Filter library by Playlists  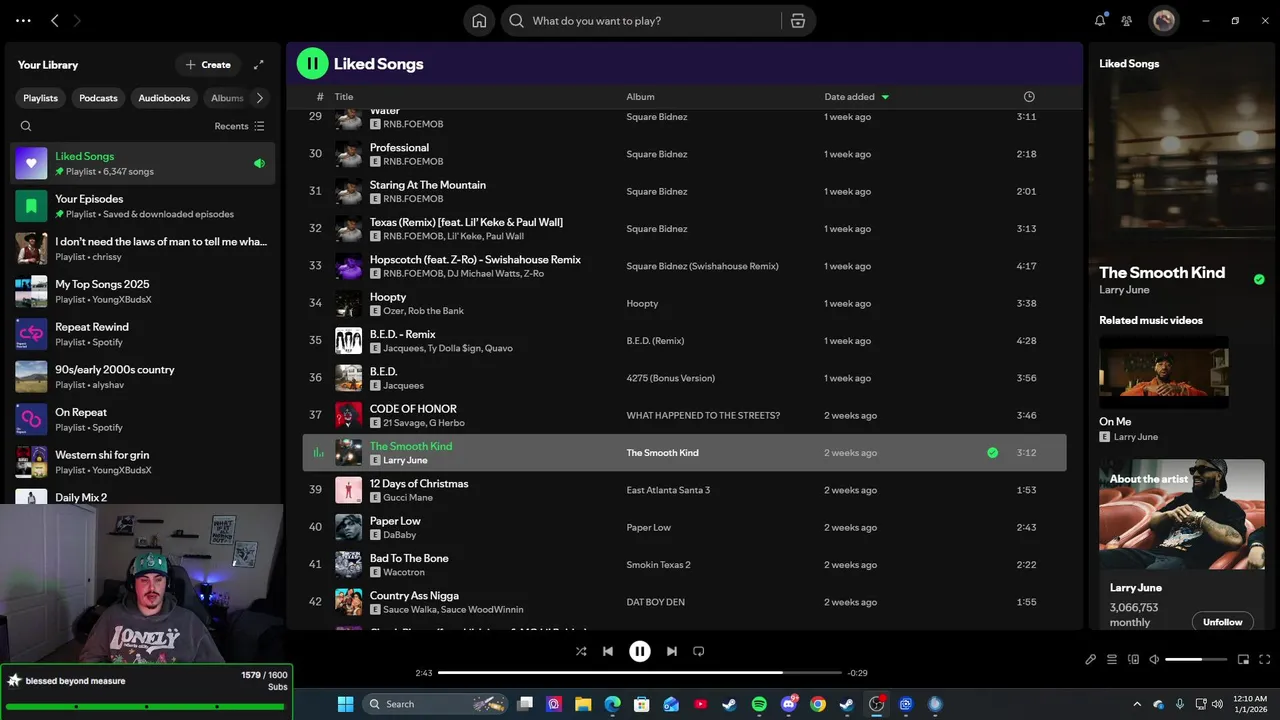point(41,98)
